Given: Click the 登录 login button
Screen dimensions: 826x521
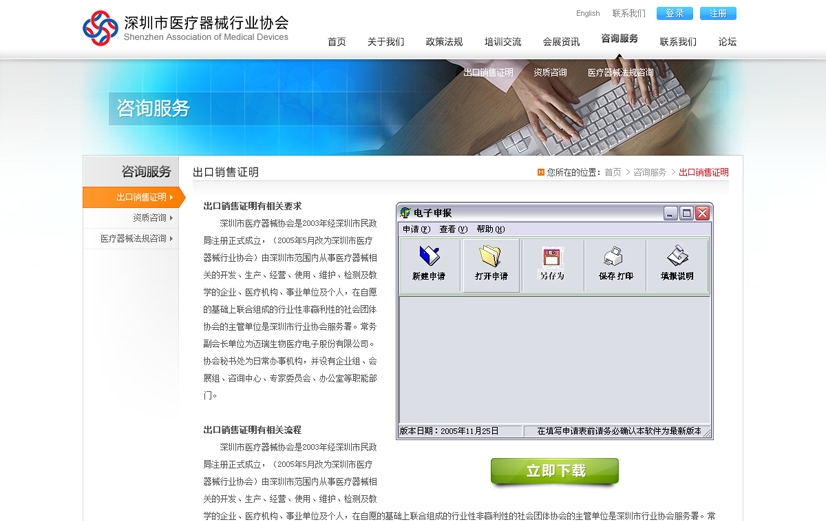Looking at the screenshot, I should 675,14.
